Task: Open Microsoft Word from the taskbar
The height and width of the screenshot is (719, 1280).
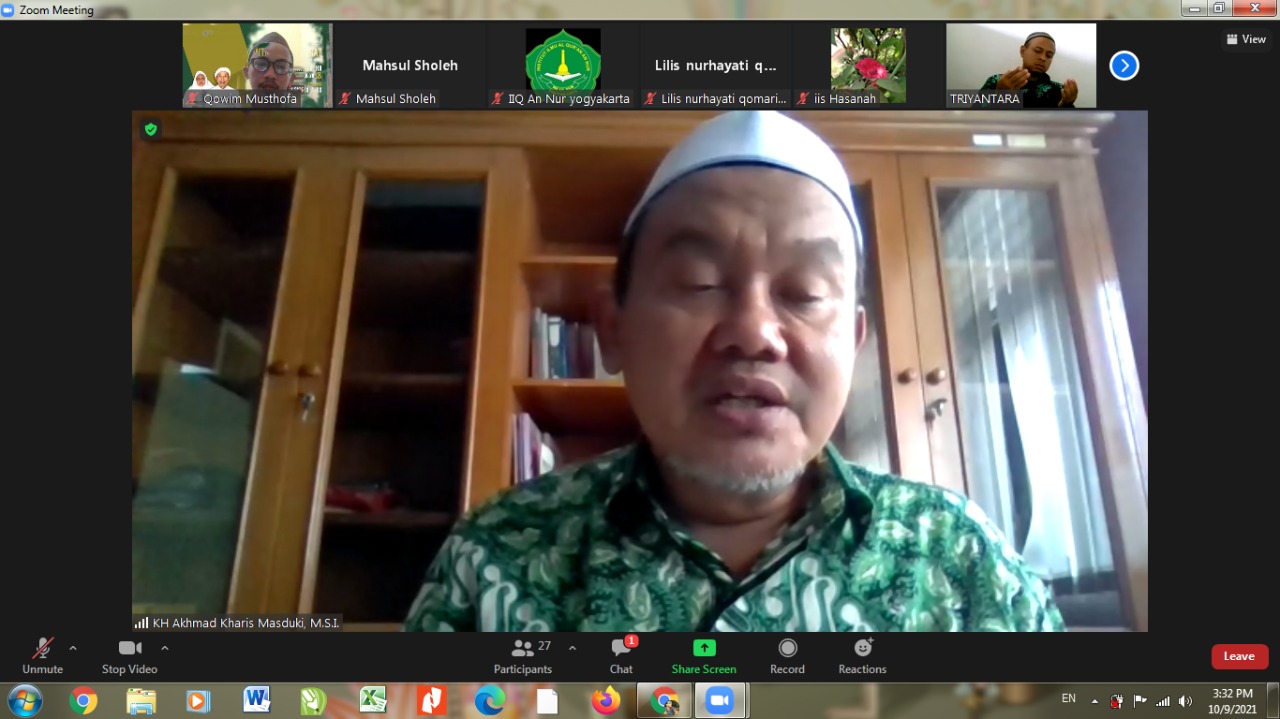Action: tap(256, 701)
